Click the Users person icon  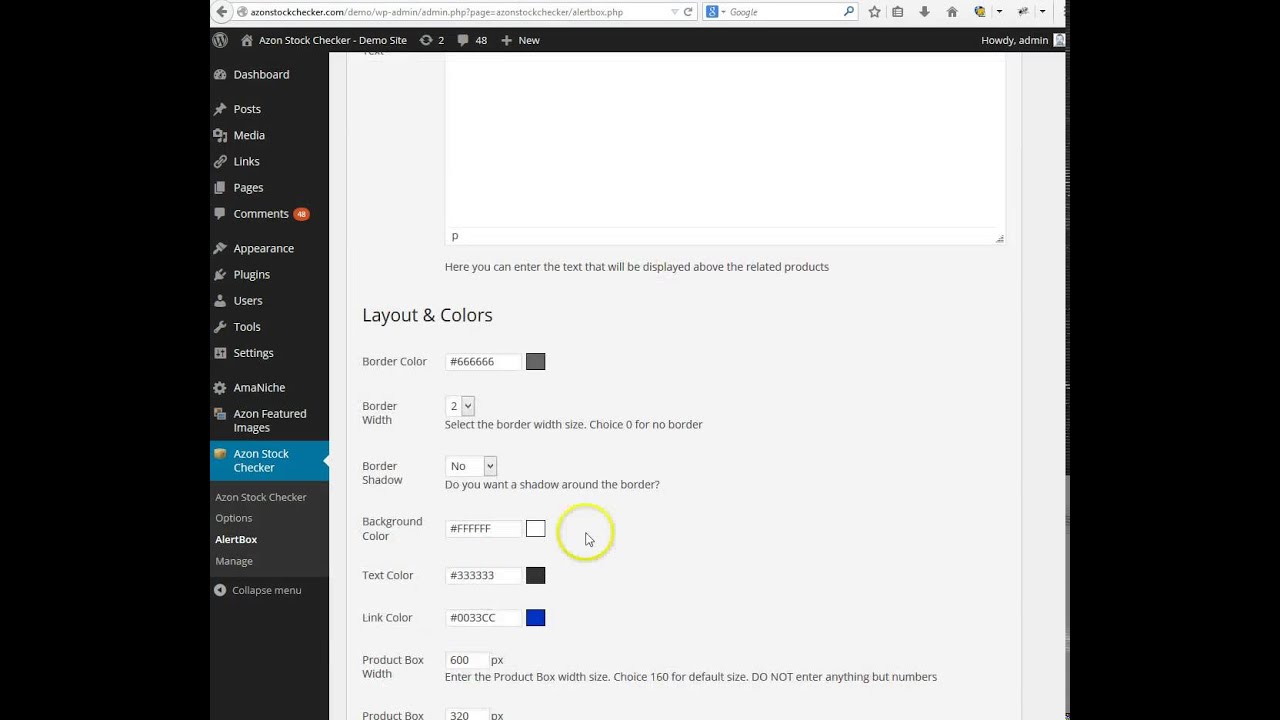(220, 300)
